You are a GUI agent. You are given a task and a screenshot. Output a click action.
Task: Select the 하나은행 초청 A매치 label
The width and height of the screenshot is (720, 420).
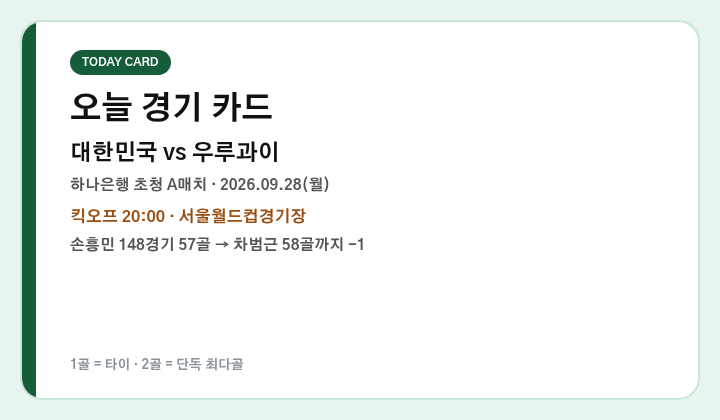click(x=138, y=184)
